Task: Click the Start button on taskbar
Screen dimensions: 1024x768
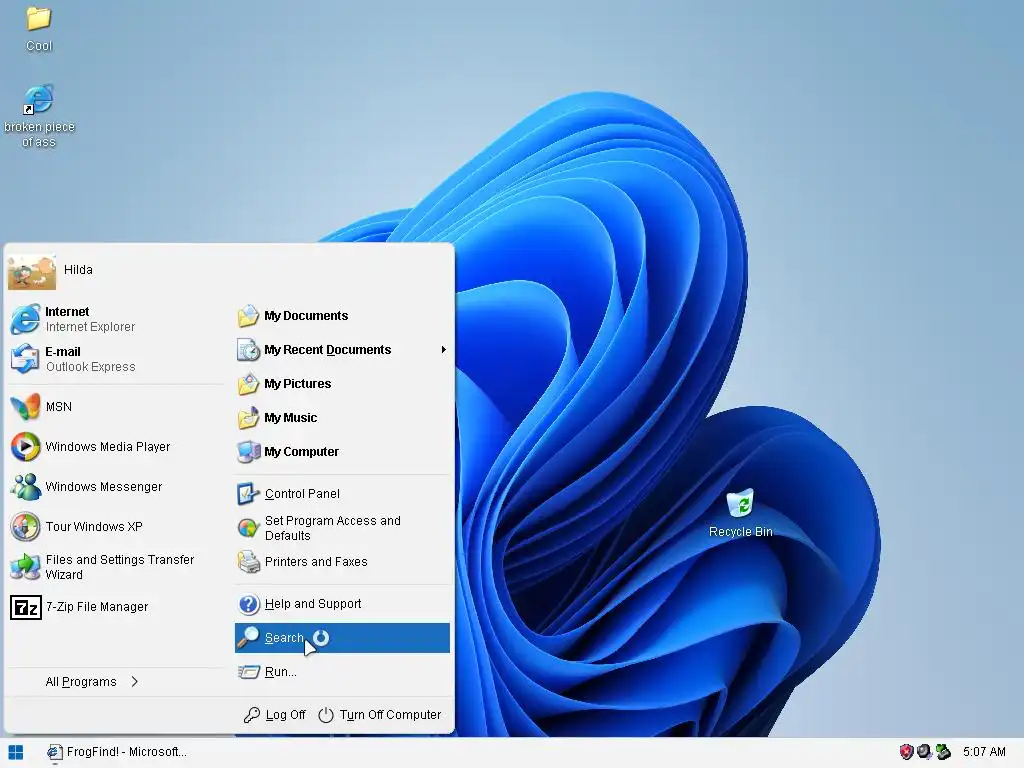Action: [x=16, y=752]
